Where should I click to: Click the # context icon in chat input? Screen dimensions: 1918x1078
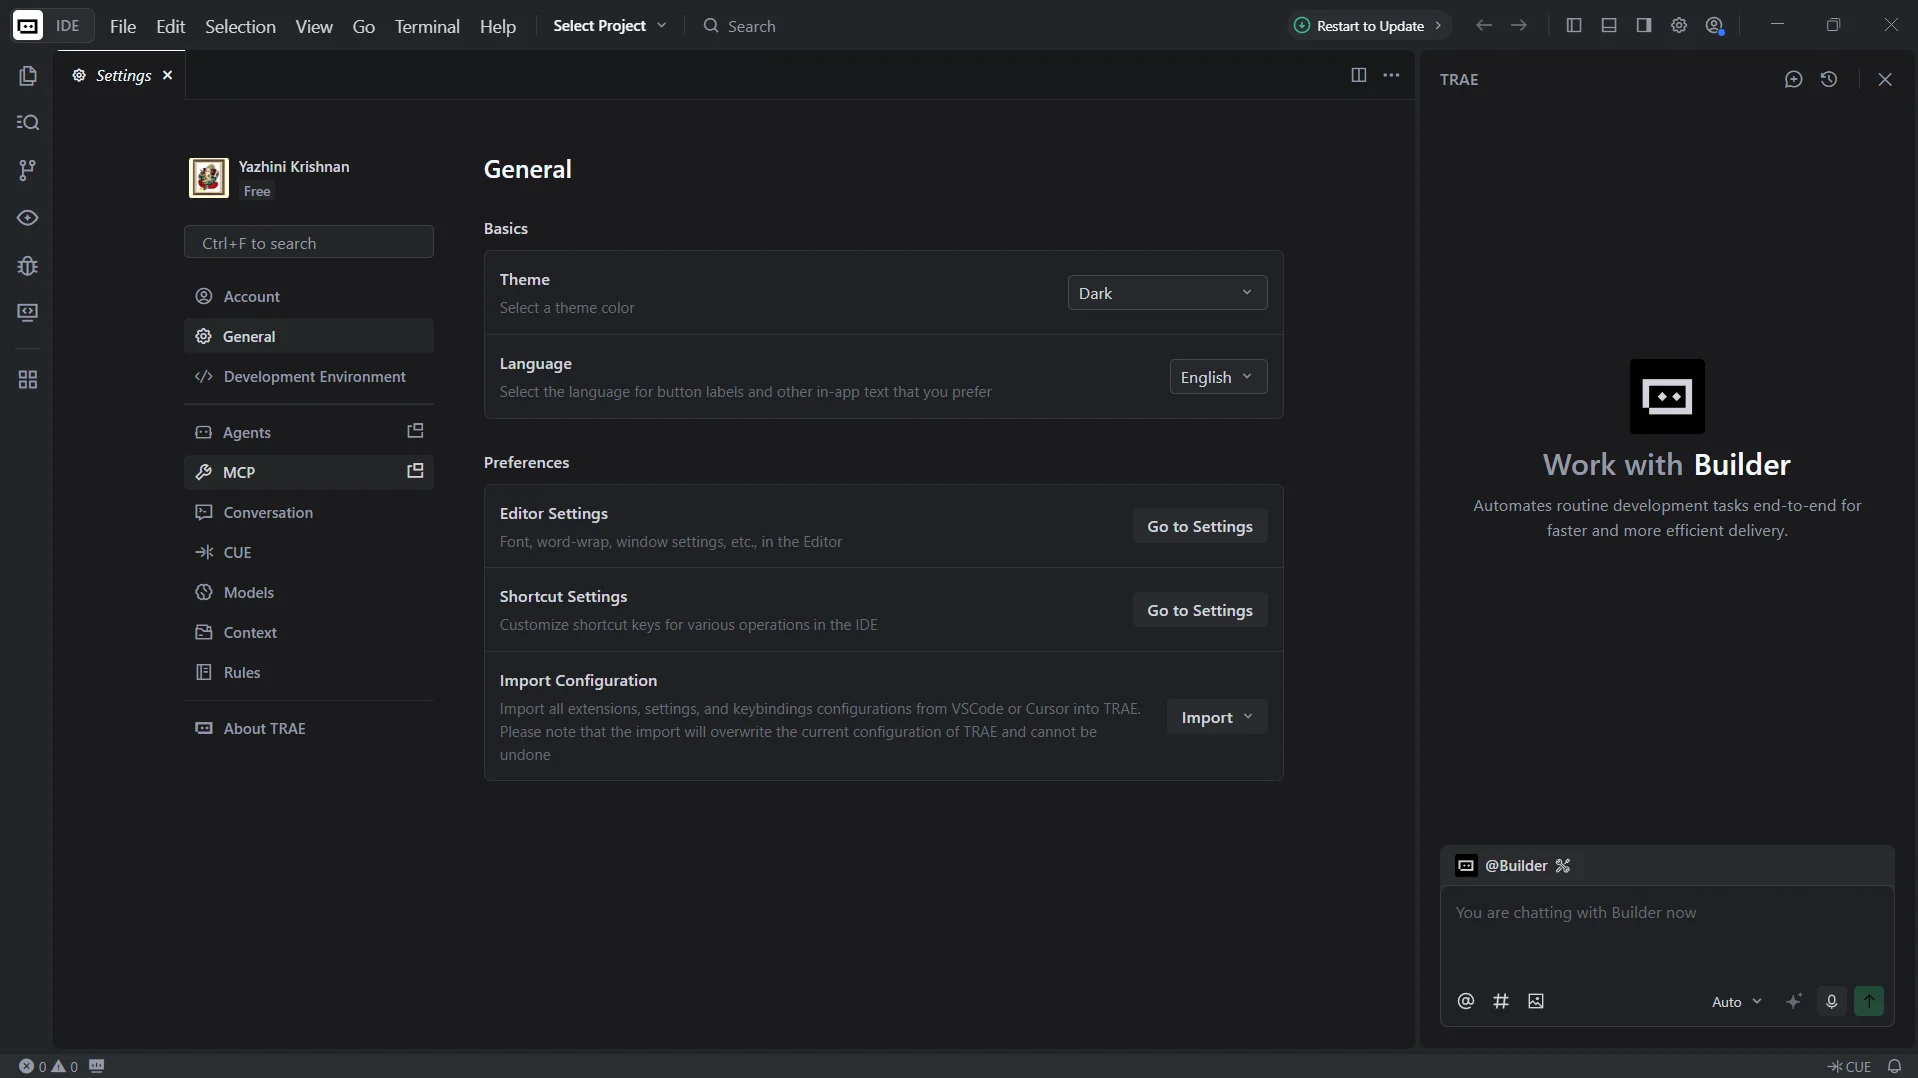1500,1001
